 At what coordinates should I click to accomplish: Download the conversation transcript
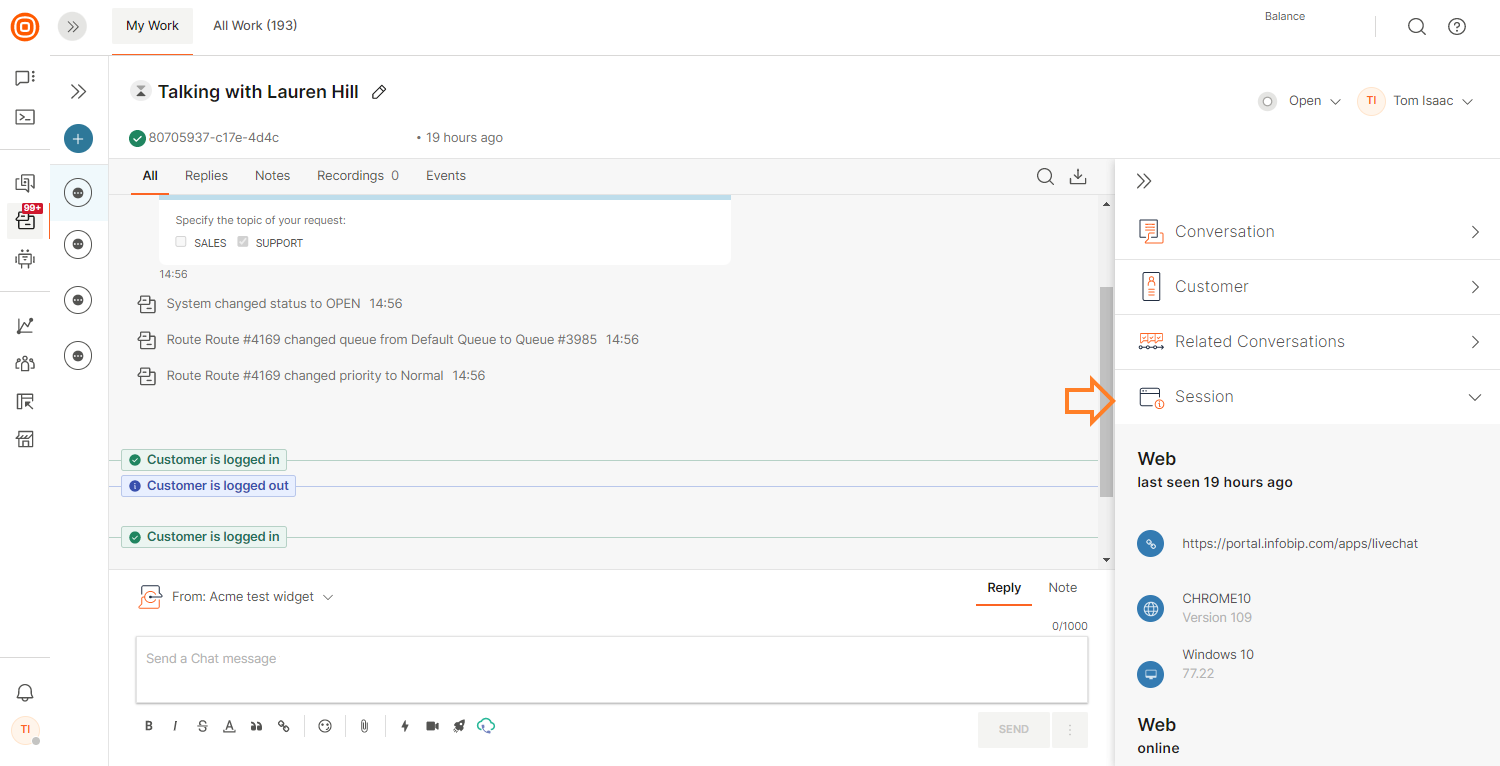[x=1078, y=177]
